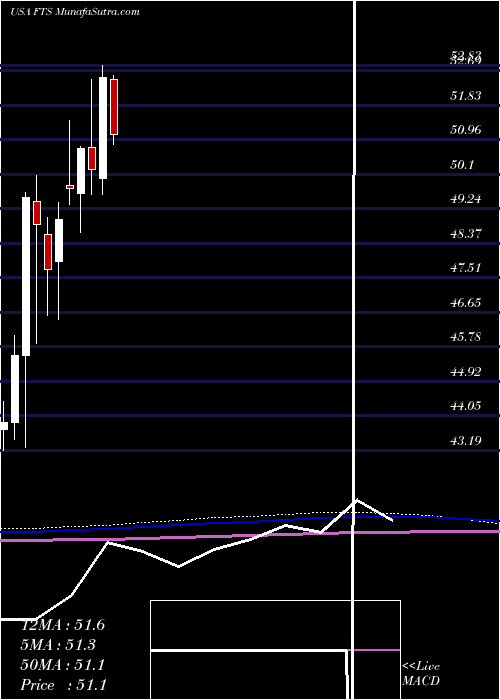Screen dimensions: 500x700
Task: Click the 44.05 price axis label
Action: [466, 405]
